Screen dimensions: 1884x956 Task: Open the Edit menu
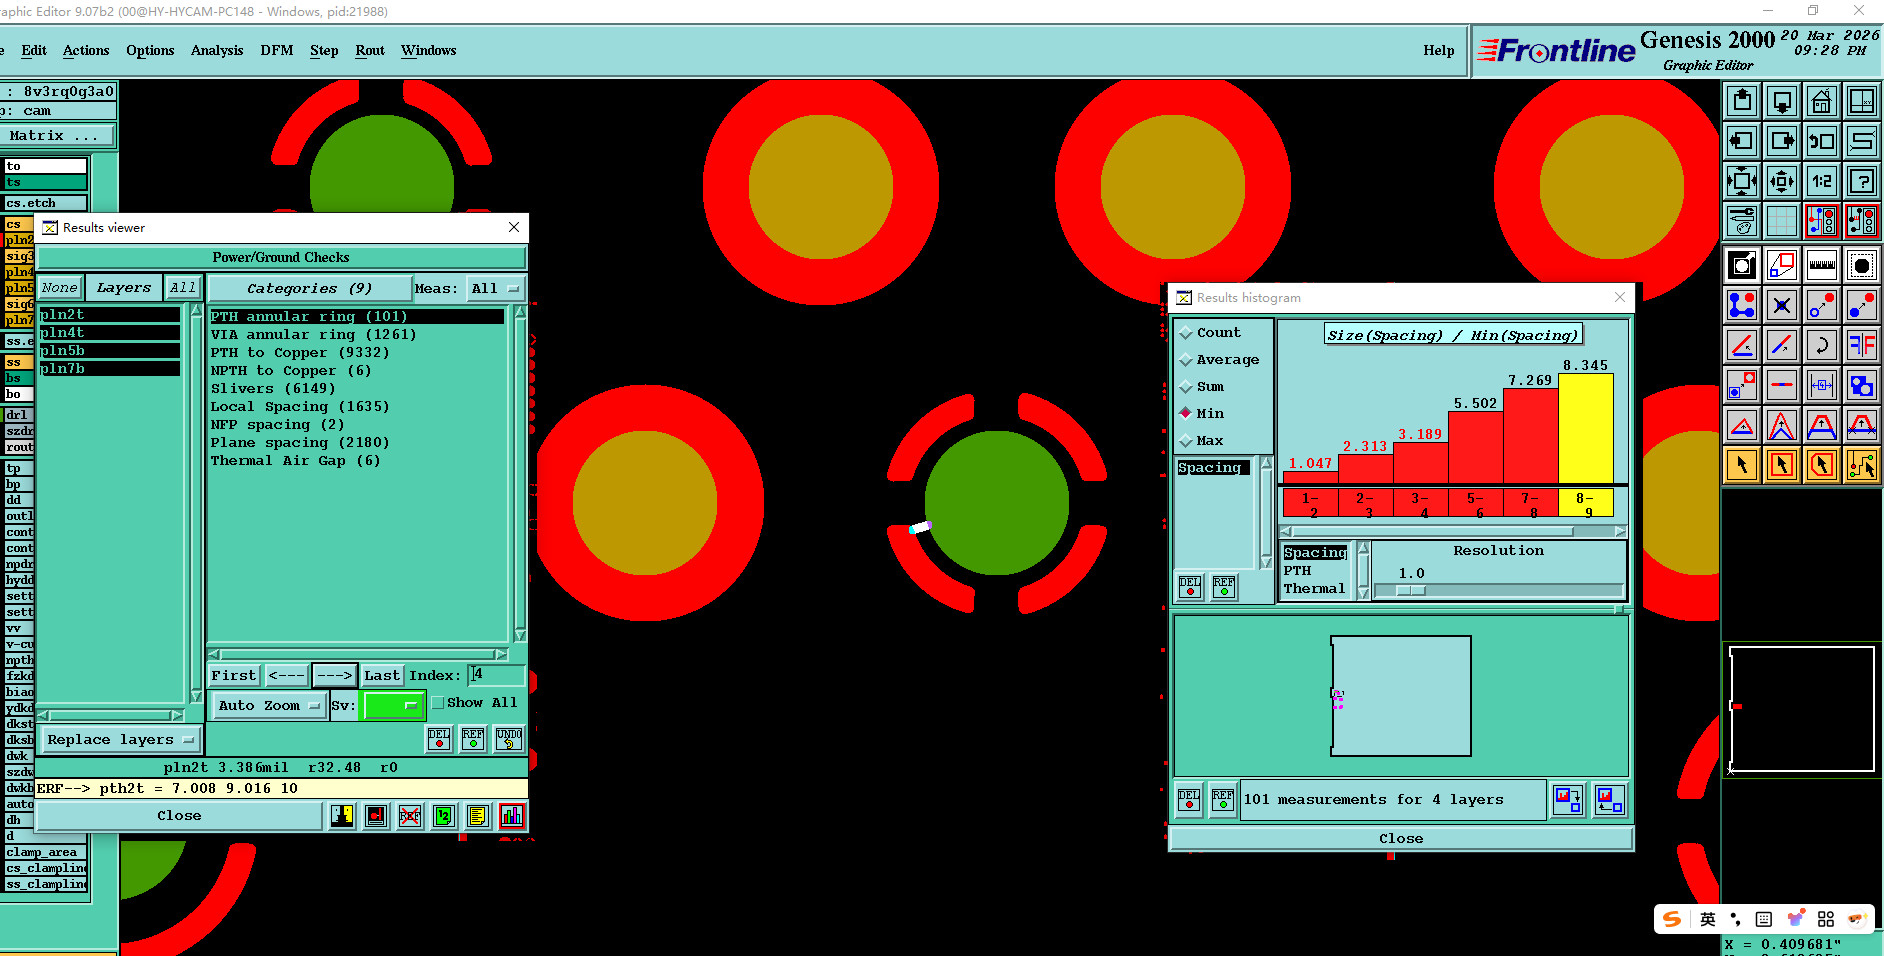pyautogui.click(x=34, y=51)
